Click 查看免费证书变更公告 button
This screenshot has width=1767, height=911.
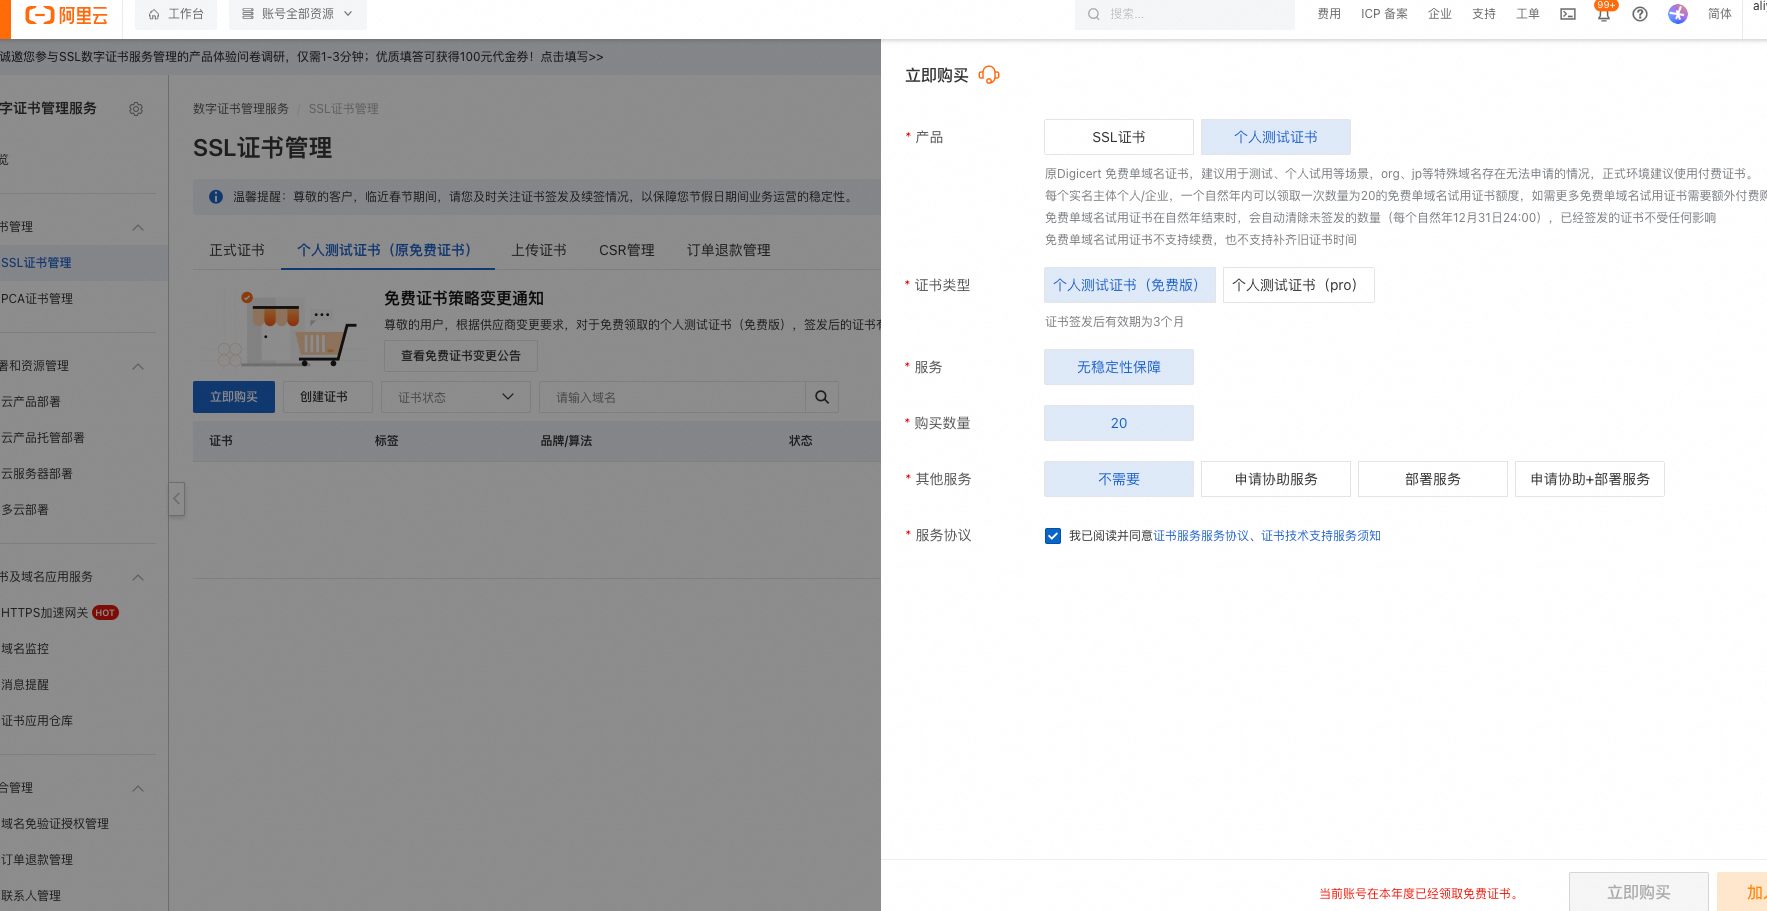(x=461, y=356)
